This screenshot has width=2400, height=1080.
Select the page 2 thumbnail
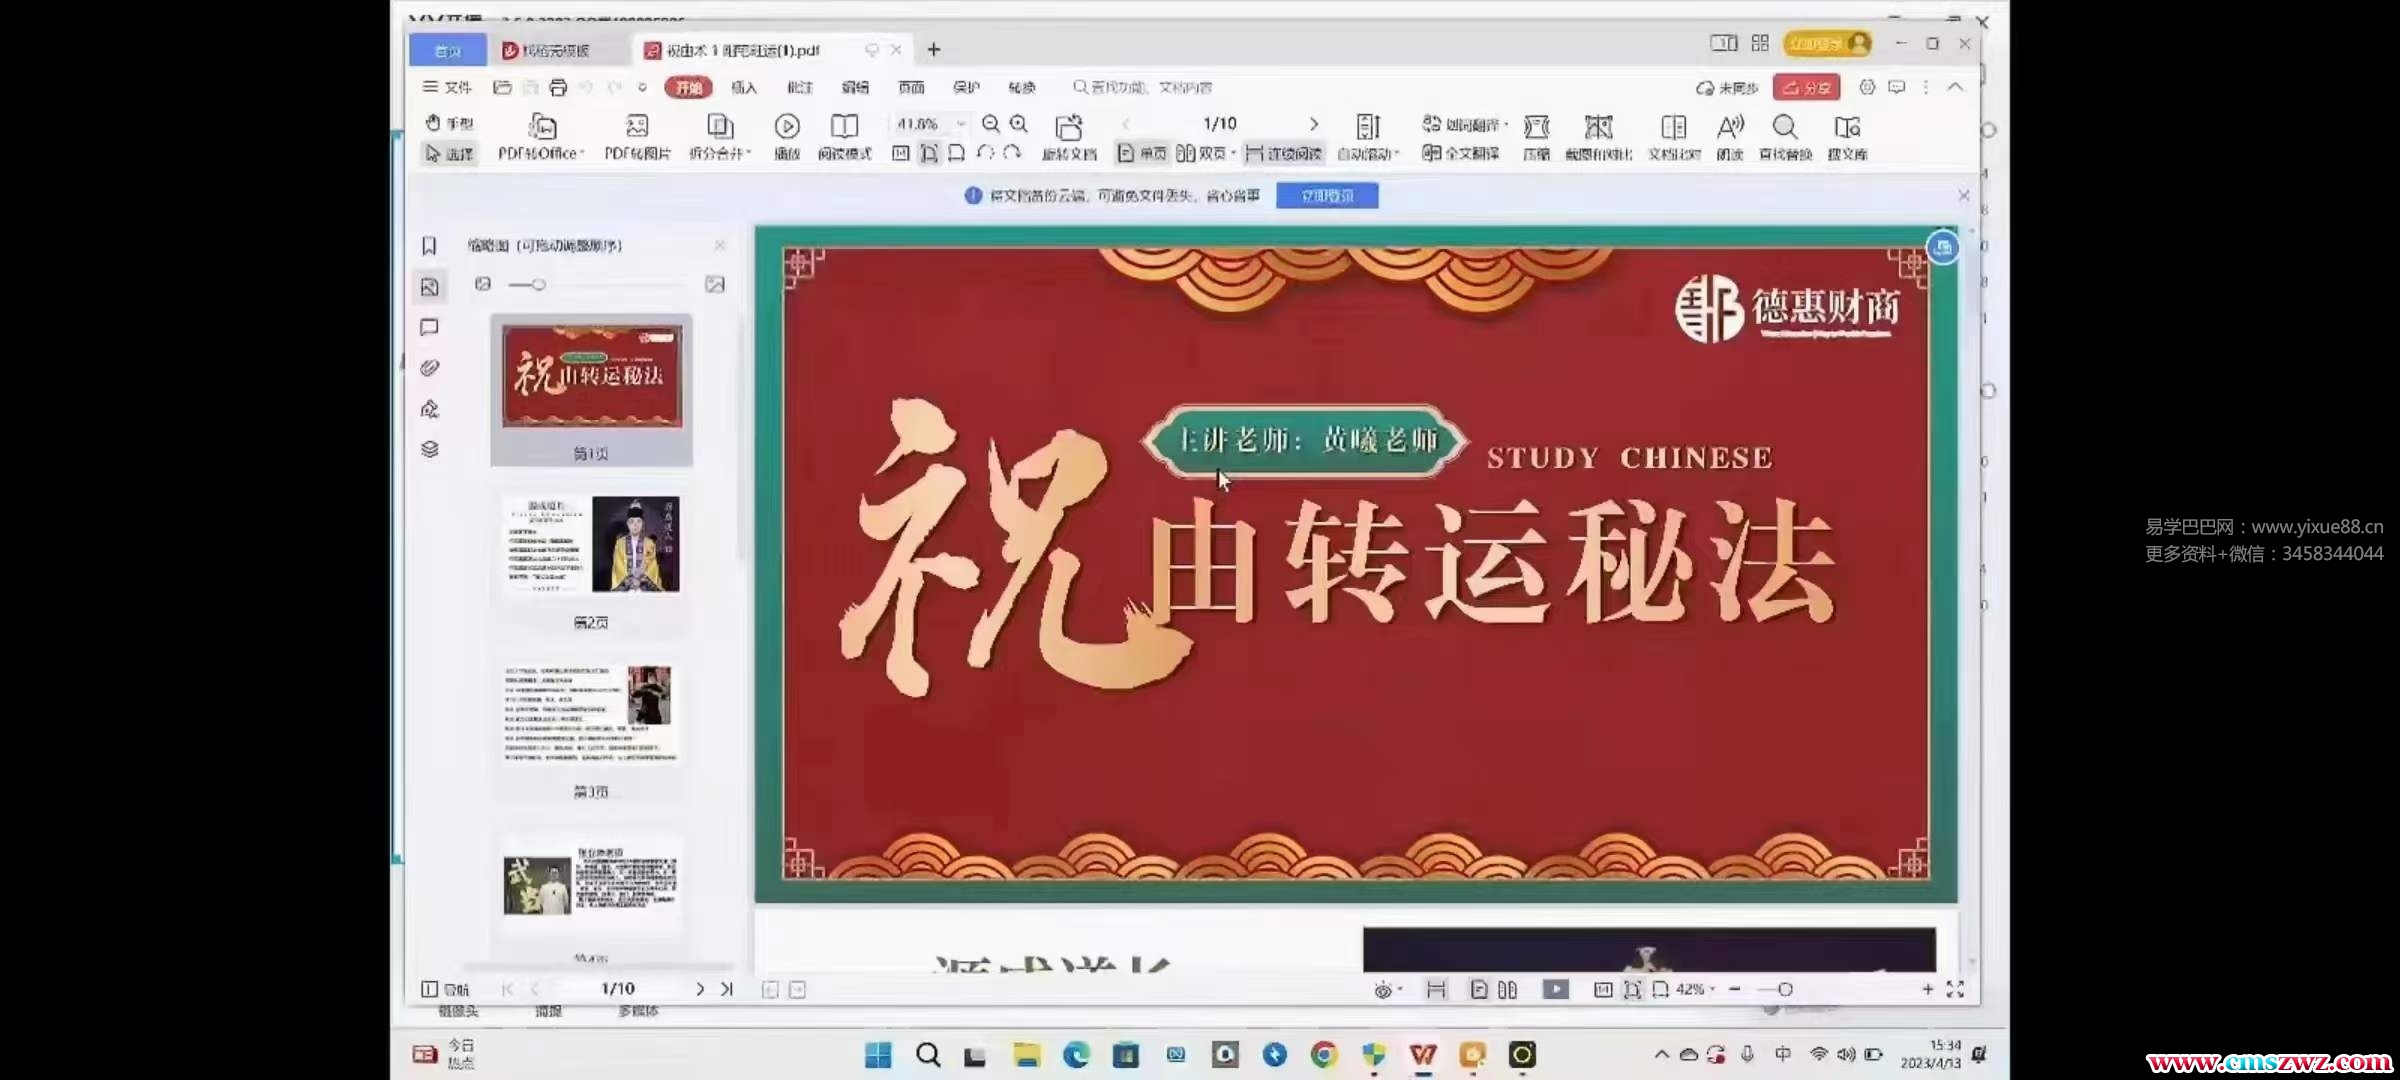591,546
